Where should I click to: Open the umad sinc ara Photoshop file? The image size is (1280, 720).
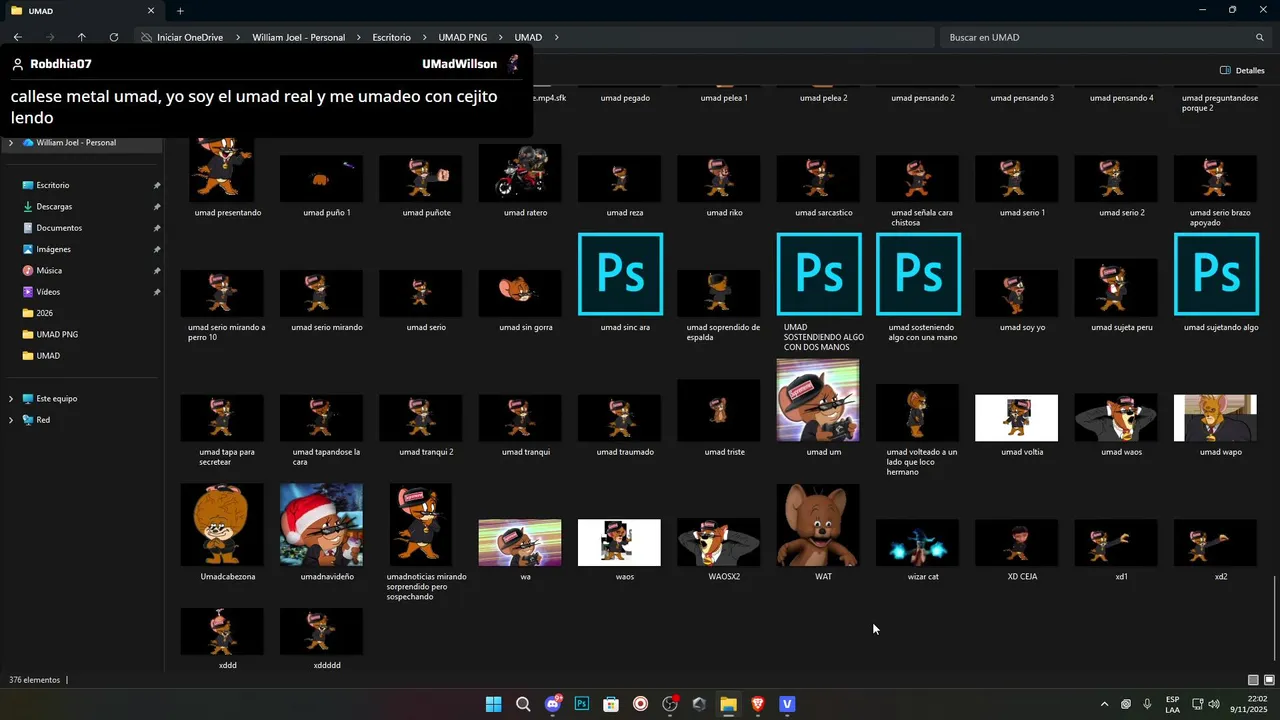(620, 274)
